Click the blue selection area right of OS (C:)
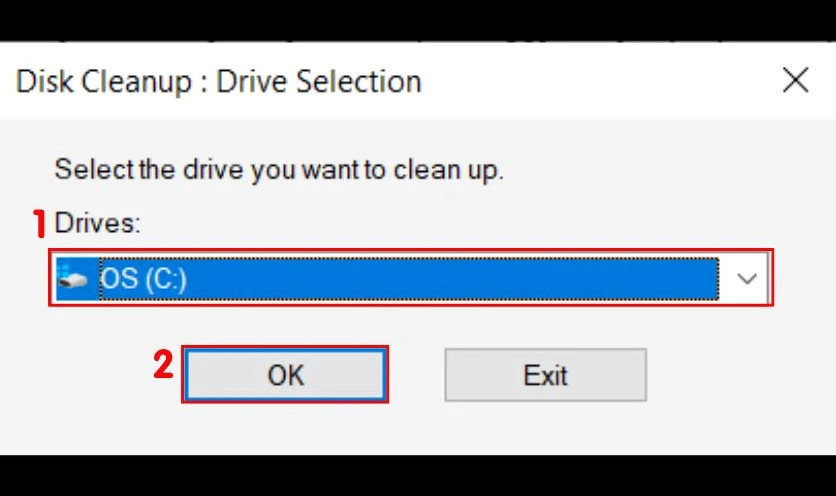Viewport: 836px width, 496px height. (450, 280)
